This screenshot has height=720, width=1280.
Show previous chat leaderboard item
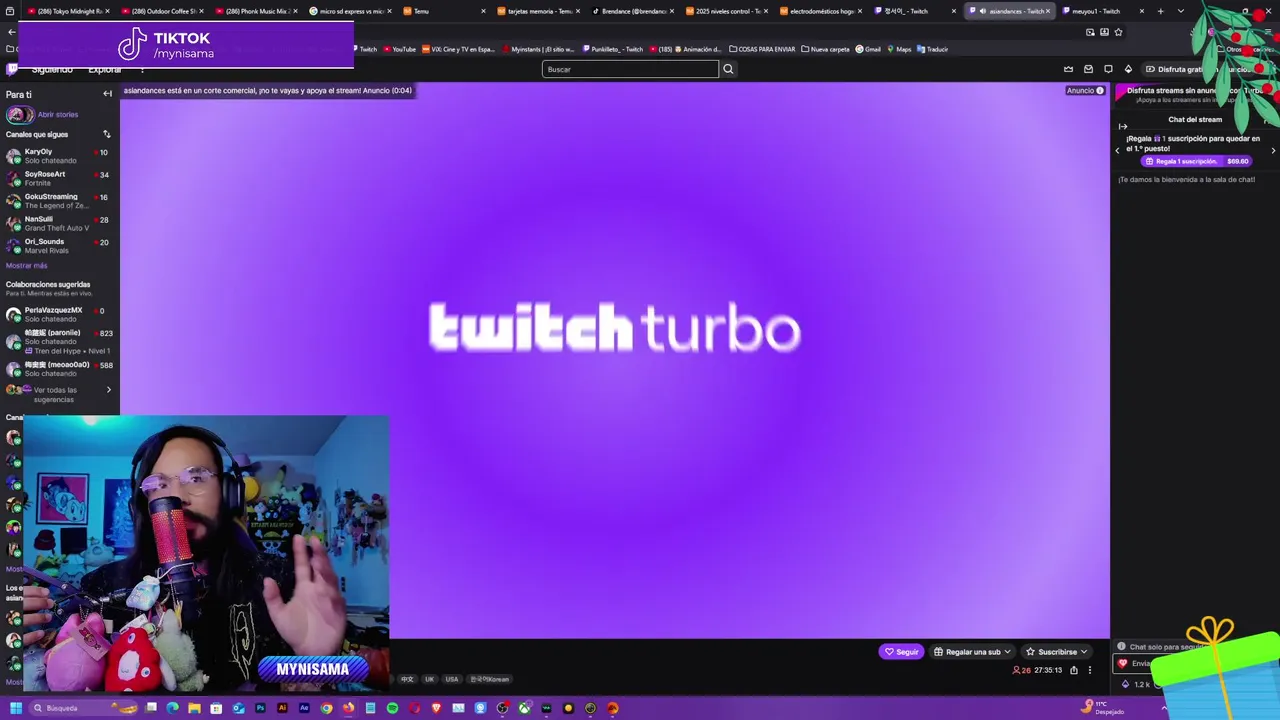click(1118, 150)
